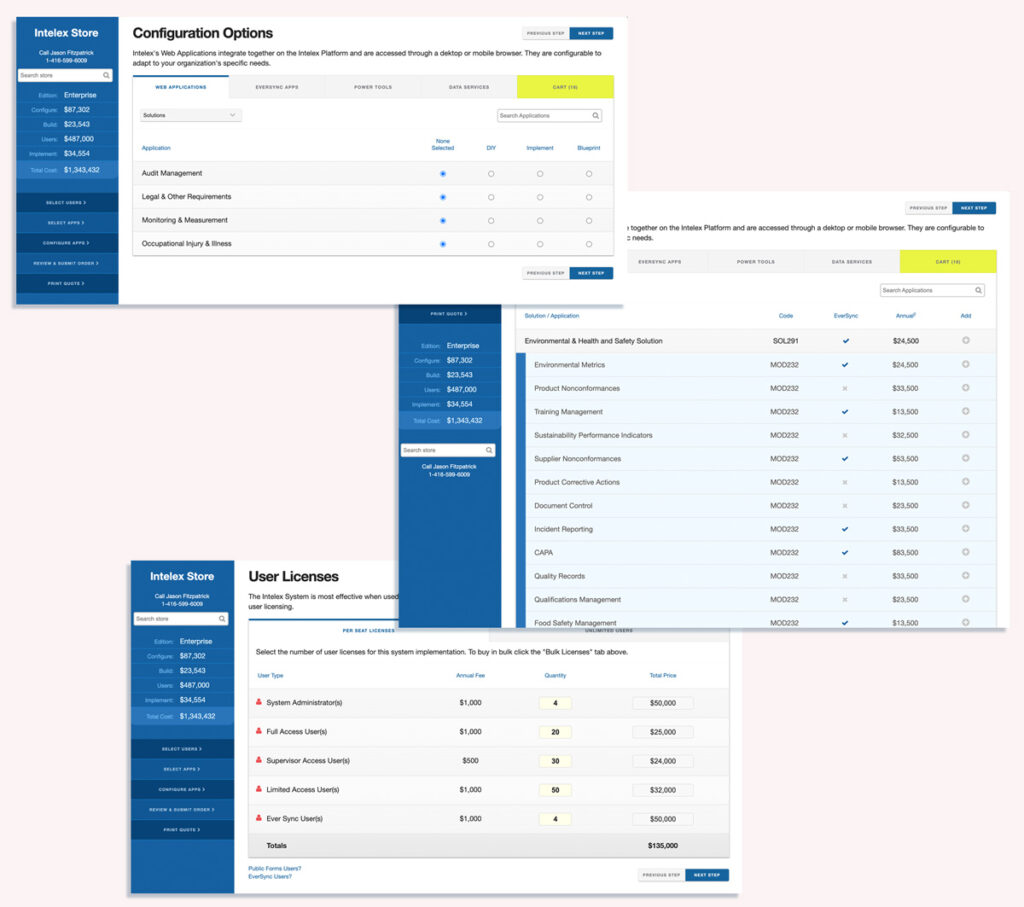Click the add icon for Document Control
The height and width of the screenshot is (907, 1024).
965,505
